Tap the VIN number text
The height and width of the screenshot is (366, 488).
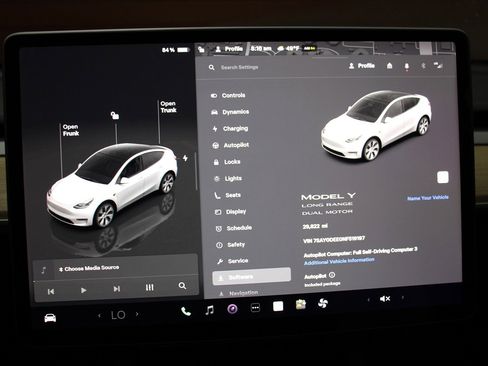(x=334, y=240)
